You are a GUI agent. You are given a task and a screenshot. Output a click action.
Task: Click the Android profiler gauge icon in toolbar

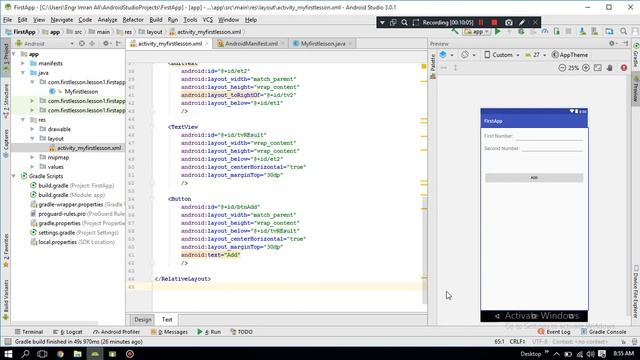545,32
